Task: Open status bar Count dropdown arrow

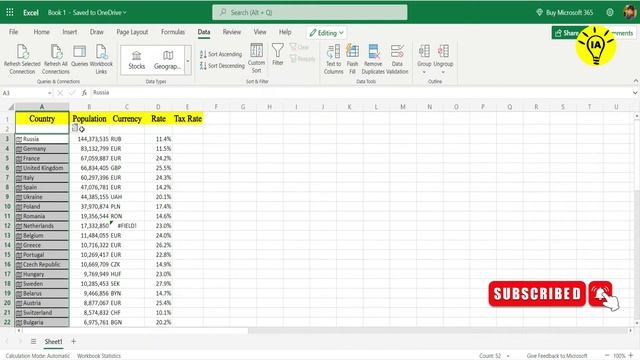Action: [508, 356]
